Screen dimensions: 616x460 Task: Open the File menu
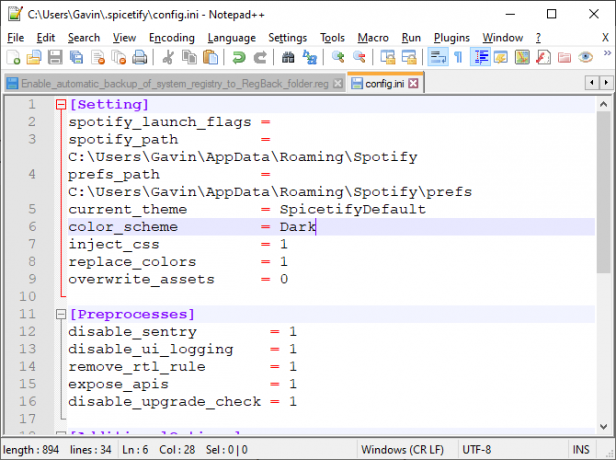click(x=16, y=38)
